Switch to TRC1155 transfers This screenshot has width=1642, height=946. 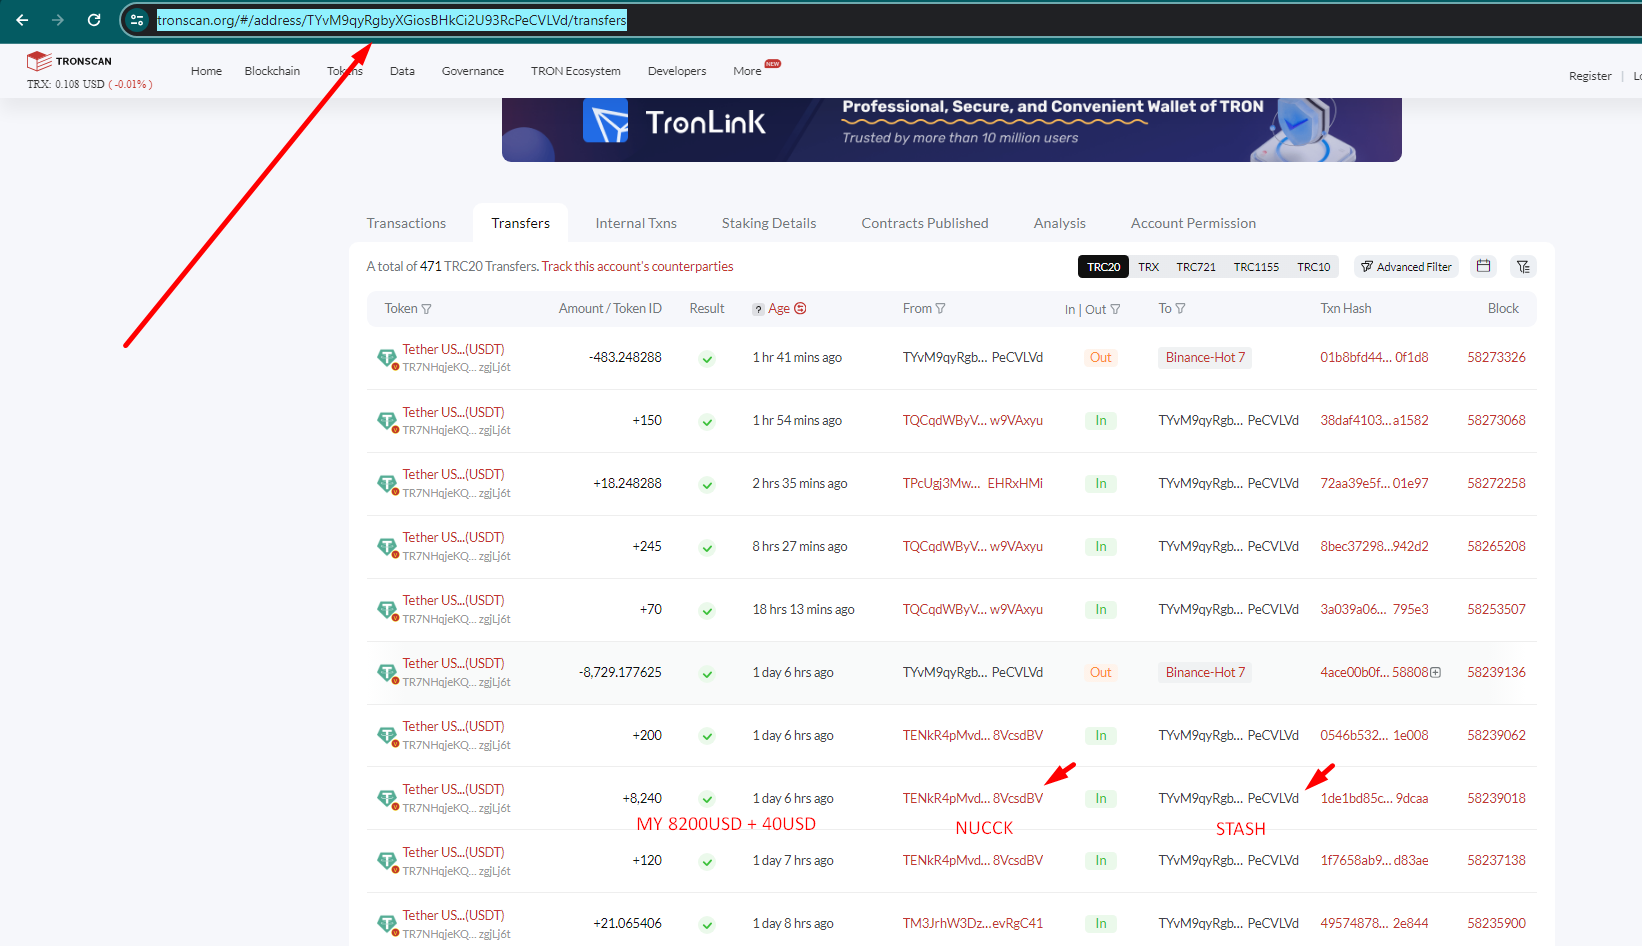(x=1256, y=267)
